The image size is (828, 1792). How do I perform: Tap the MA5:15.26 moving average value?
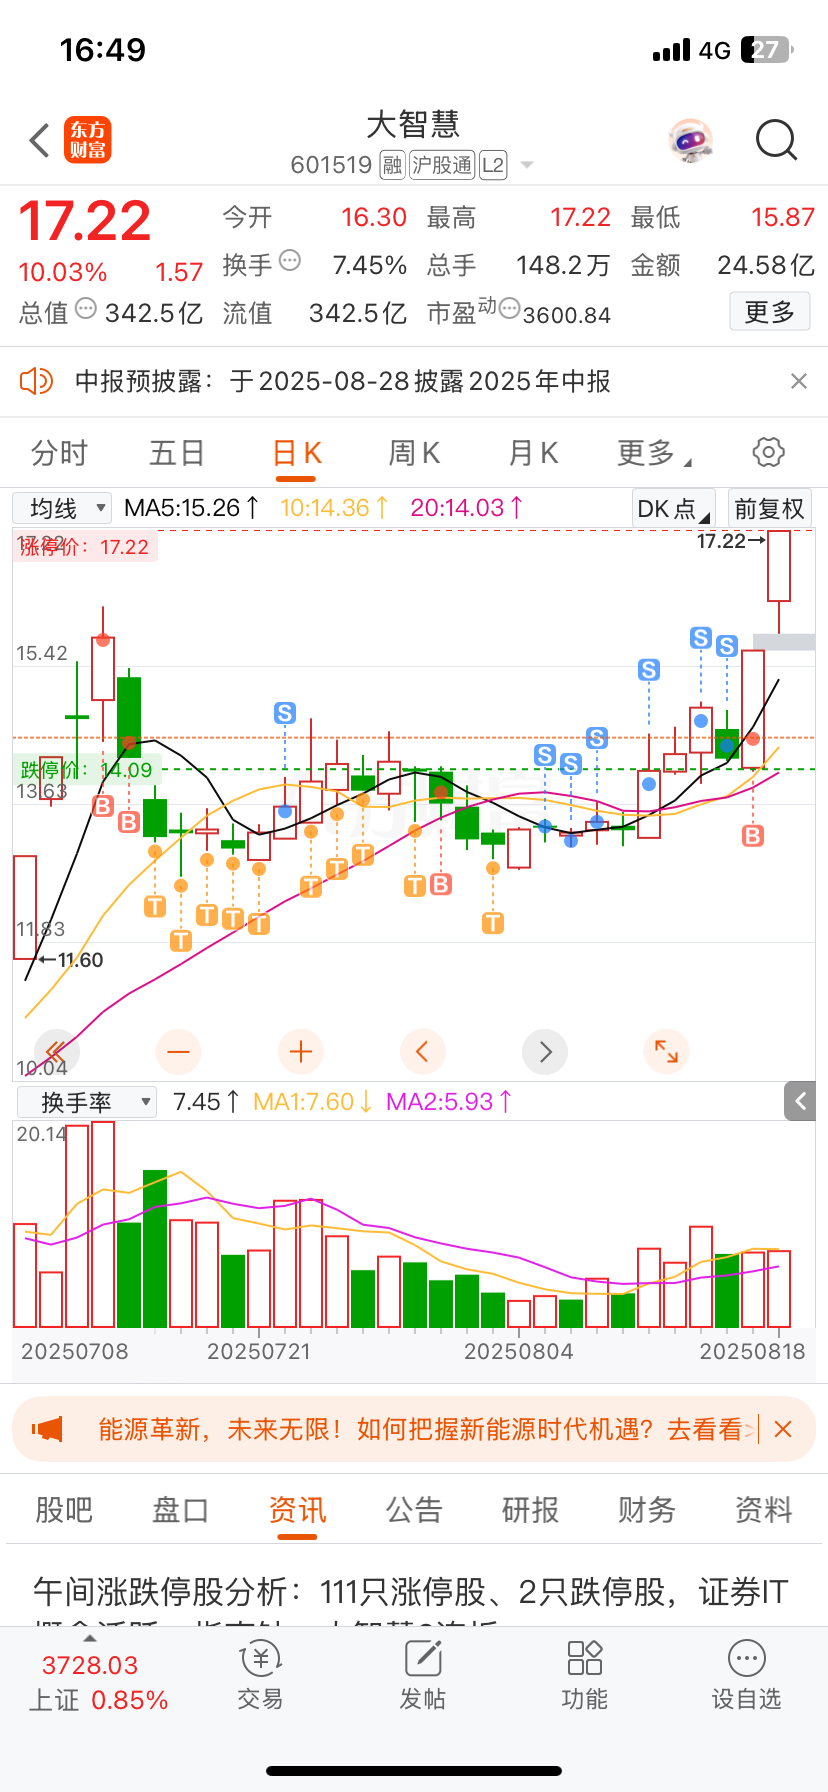tap(192, 508)
